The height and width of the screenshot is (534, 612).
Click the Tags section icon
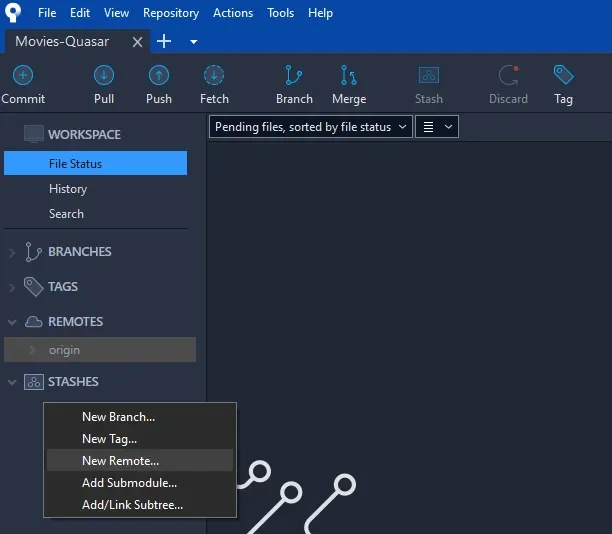33,287
